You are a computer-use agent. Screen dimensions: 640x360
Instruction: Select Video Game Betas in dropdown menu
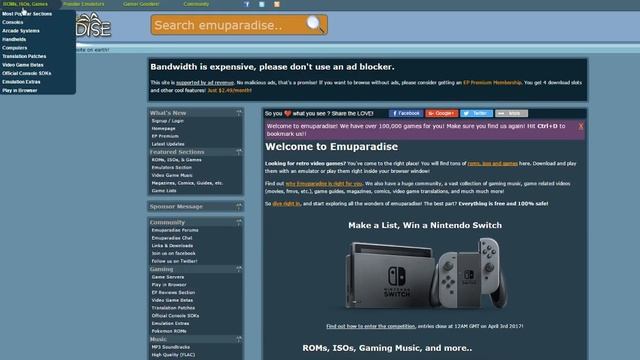pos(23,65)
